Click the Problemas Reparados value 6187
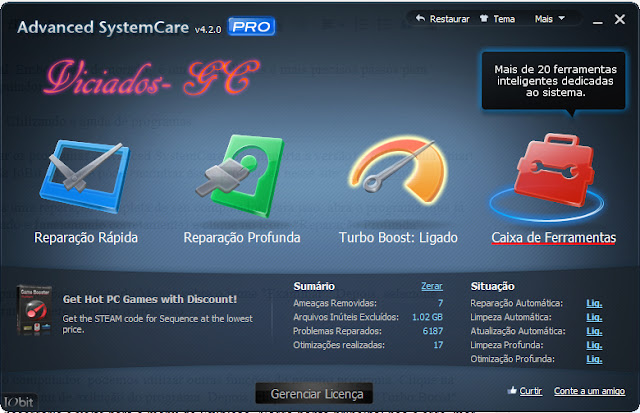Screen dimensions: 640x413 (x=433, y=331)
